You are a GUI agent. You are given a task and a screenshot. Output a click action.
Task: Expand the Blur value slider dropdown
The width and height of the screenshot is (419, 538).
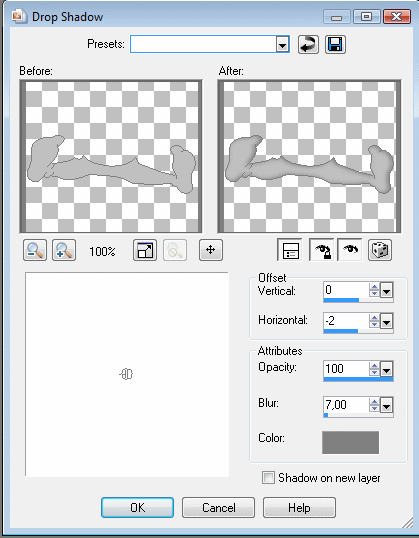[386, 406]
